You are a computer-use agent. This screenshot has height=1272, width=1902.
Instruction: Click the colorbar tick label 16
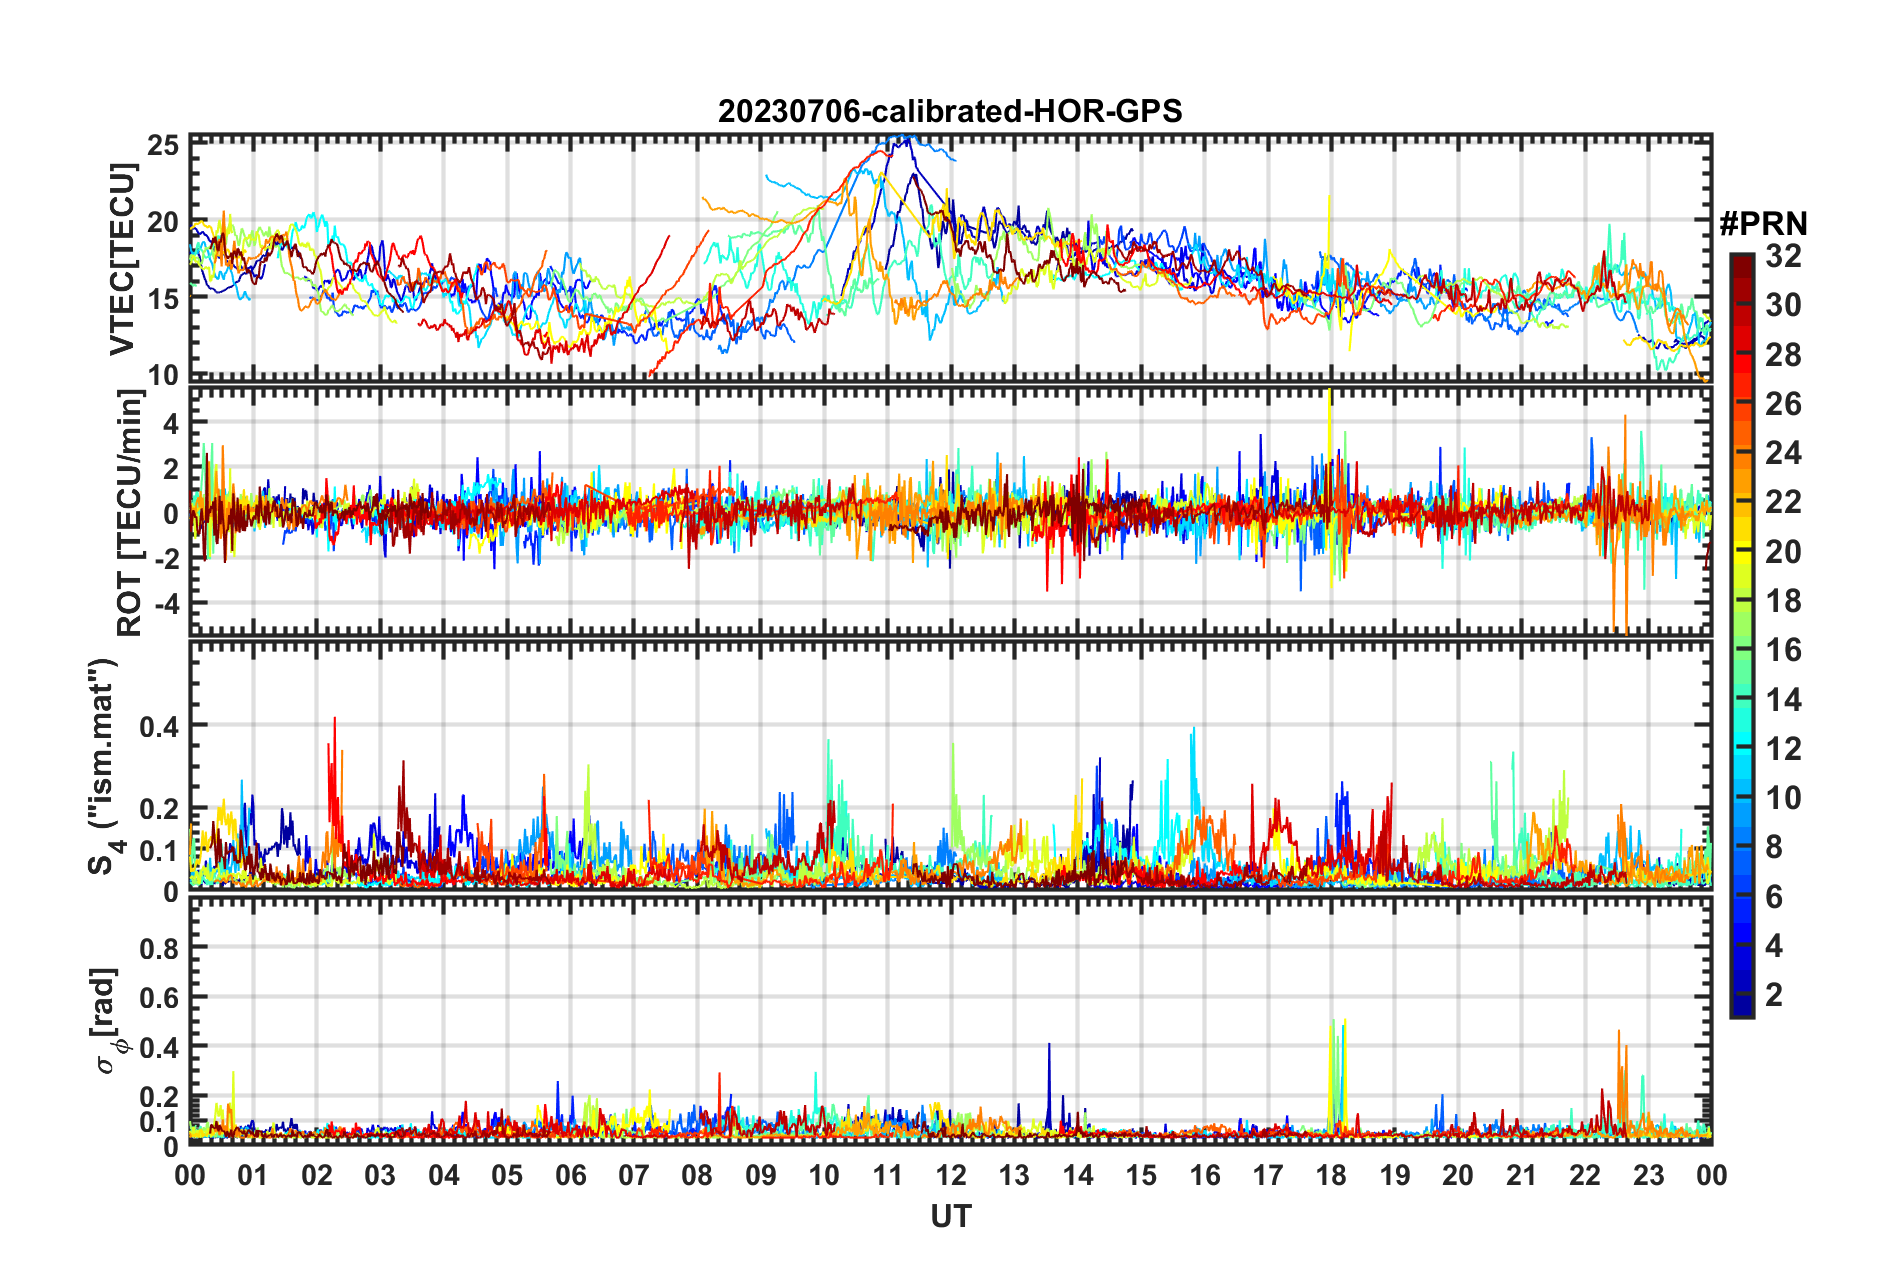[1783, 650]
